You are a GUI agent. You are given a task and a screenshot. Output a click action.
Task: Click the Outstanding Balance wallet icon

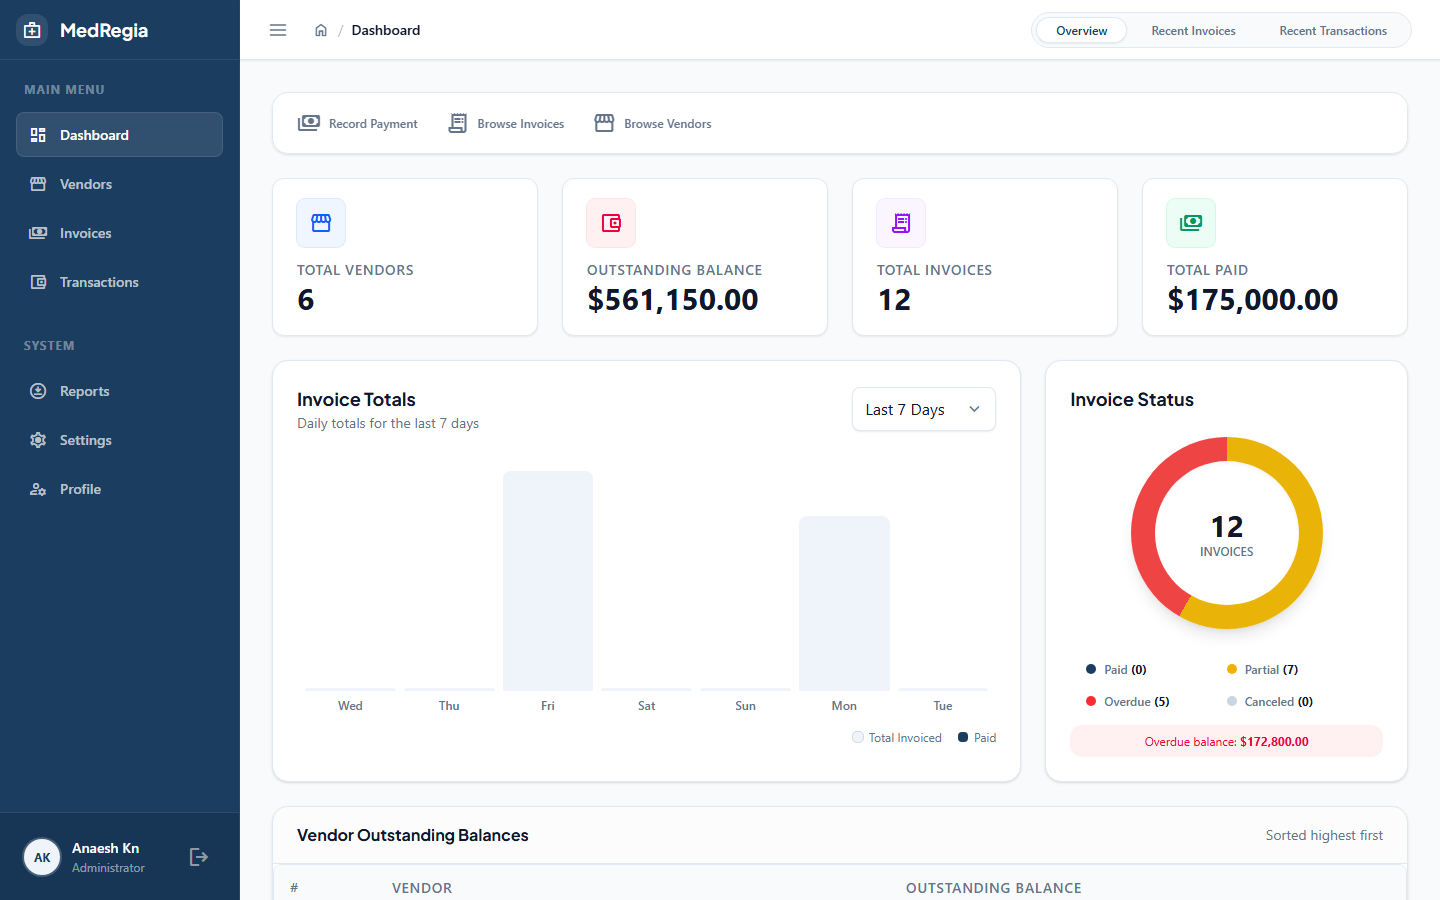[x=611, y=223]
